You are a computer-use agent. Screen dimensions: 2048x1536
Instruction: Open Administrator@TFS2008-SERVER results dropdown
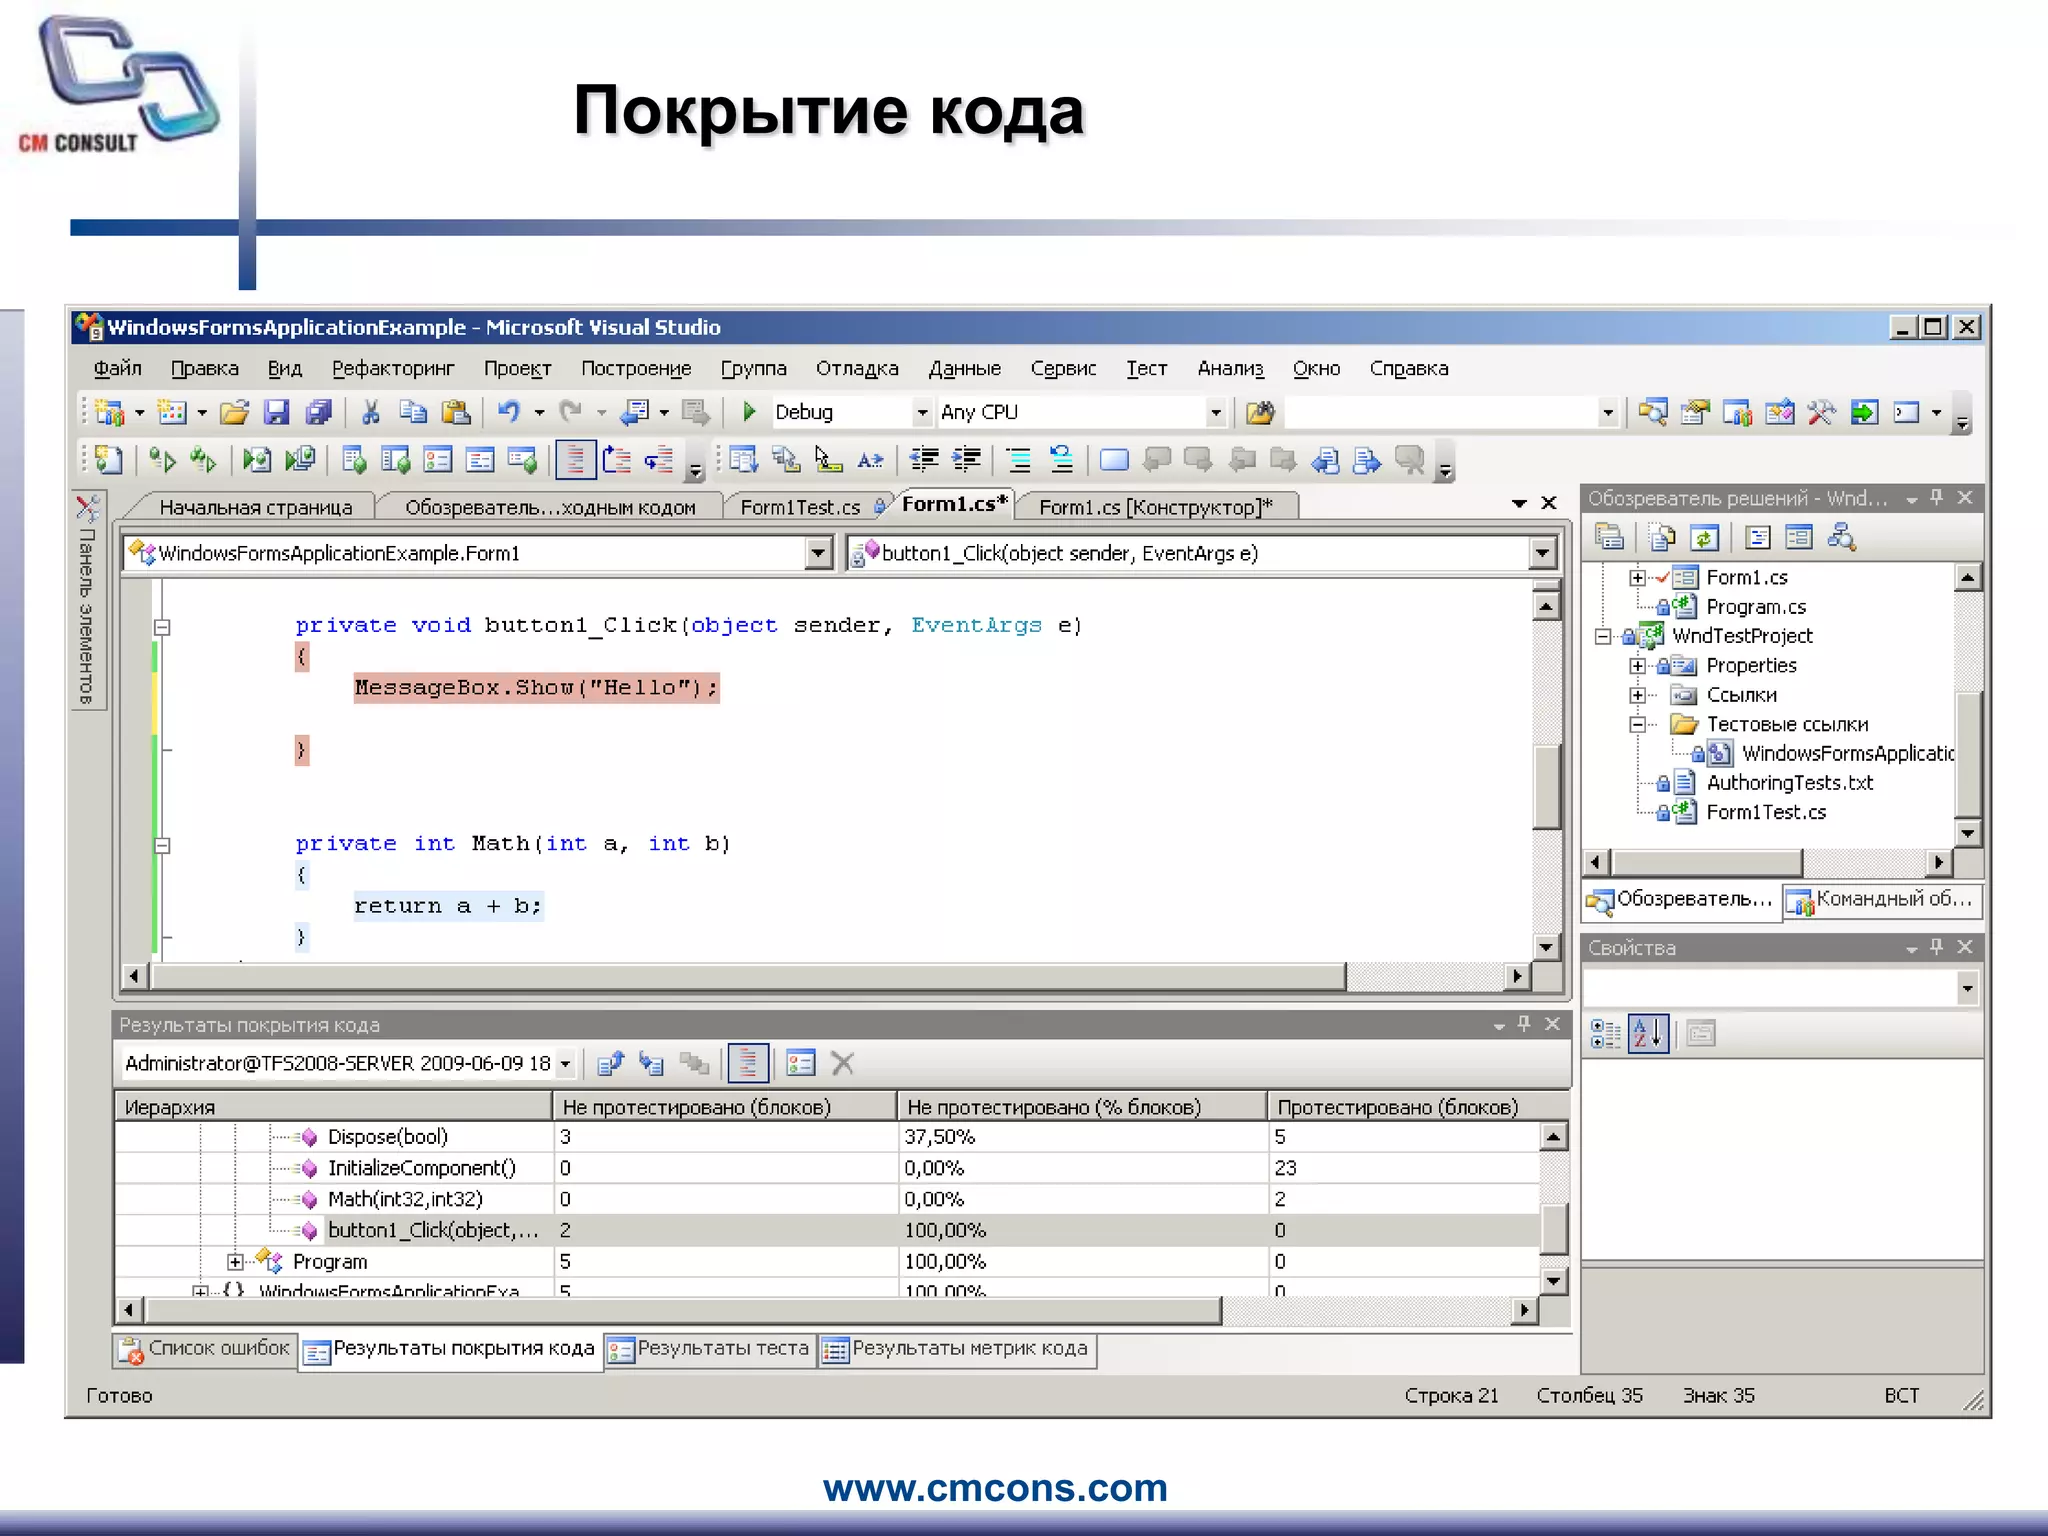point(565,1064)
